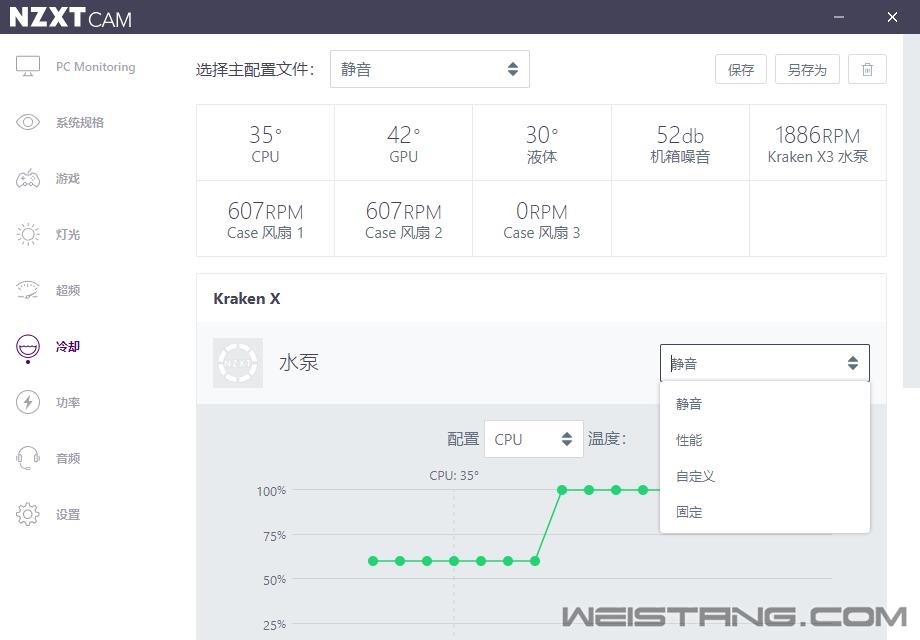Click the 607RPM Case 风扇 1 tile
This screenshot has width=920, height=640.
point(265,219)
